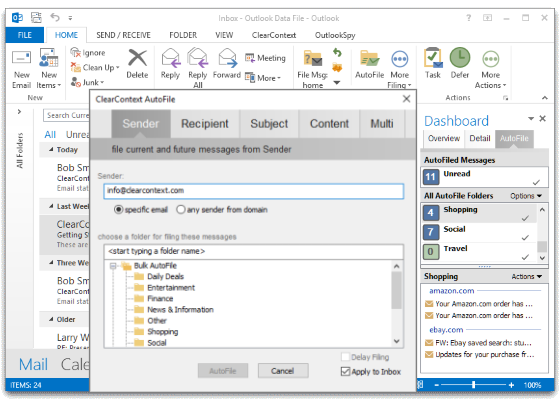Collapse the ribbon with the chevron

click(544, 98)
